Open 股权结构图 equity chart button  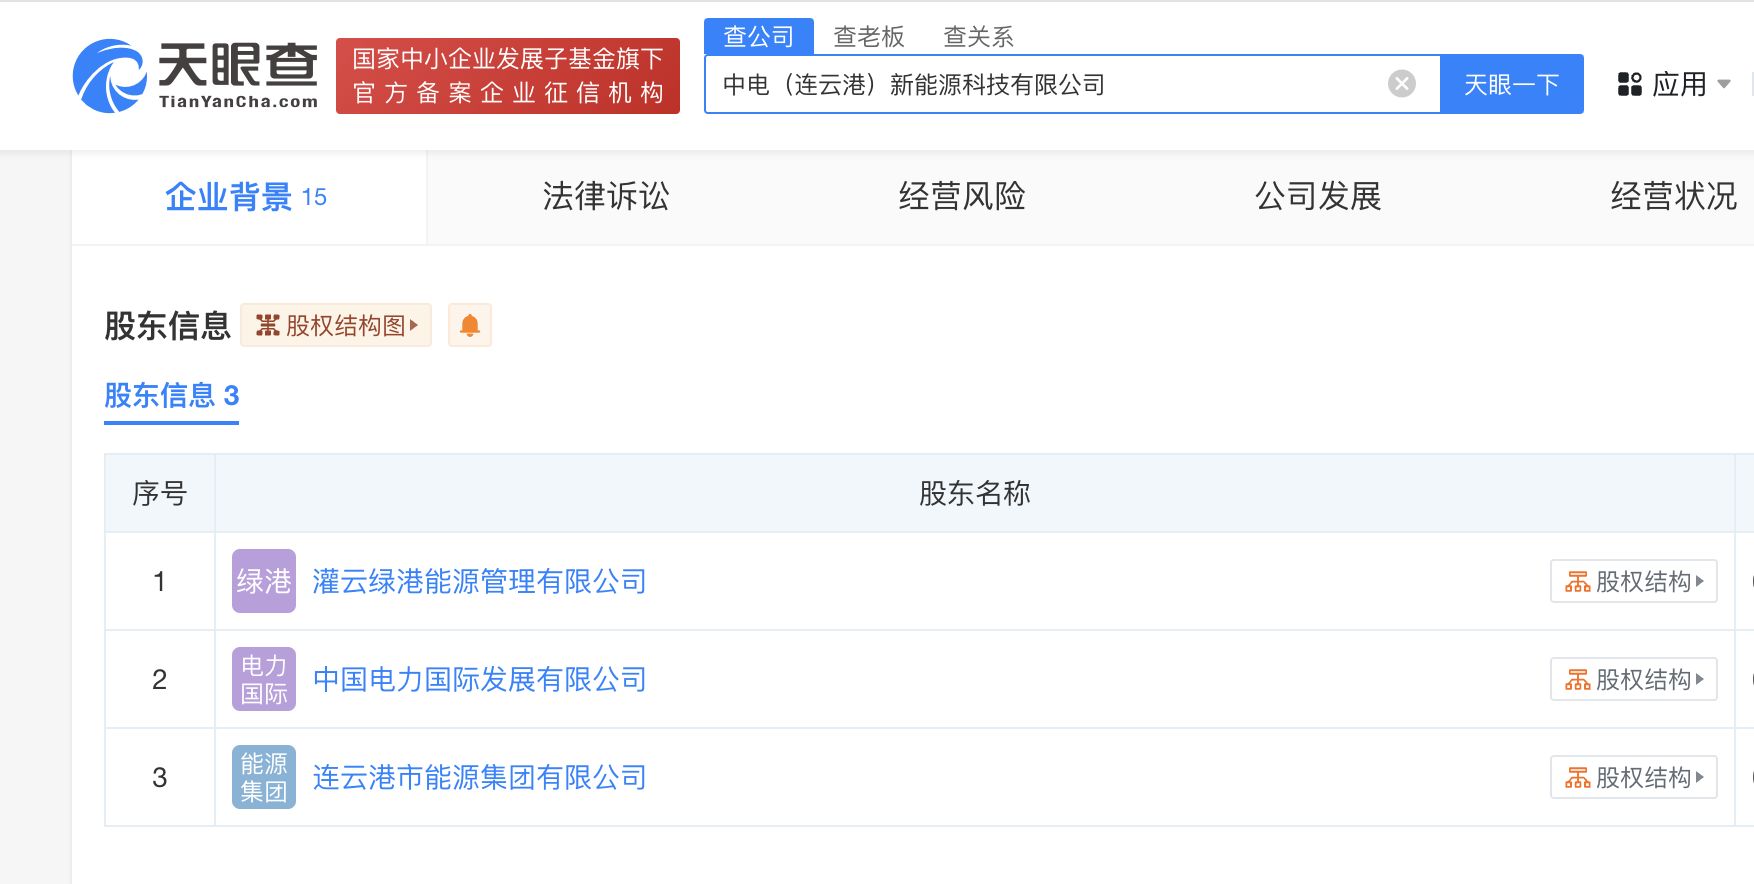coord(336,325)
